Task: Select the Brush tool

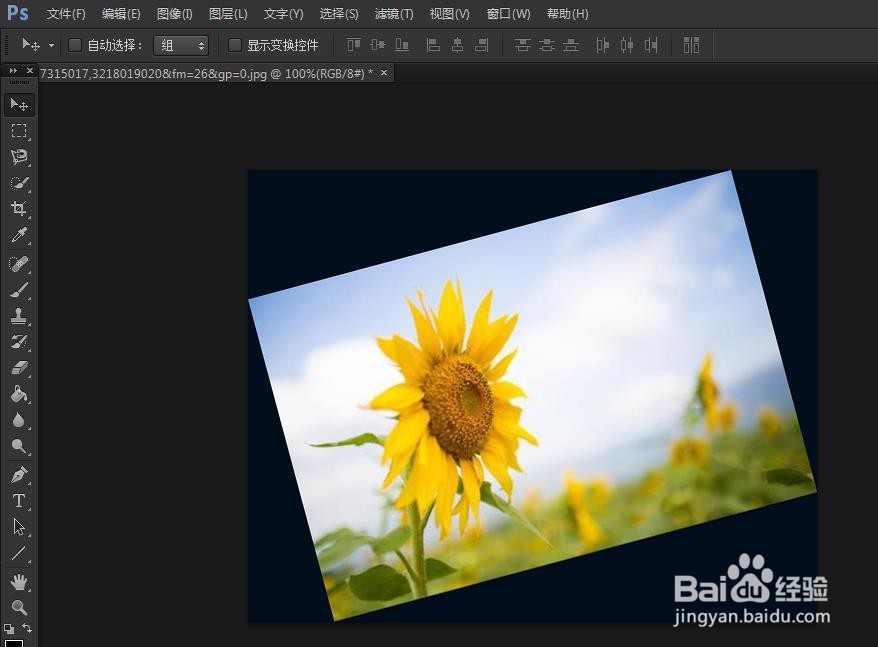Action: click(x=19, y=290)
